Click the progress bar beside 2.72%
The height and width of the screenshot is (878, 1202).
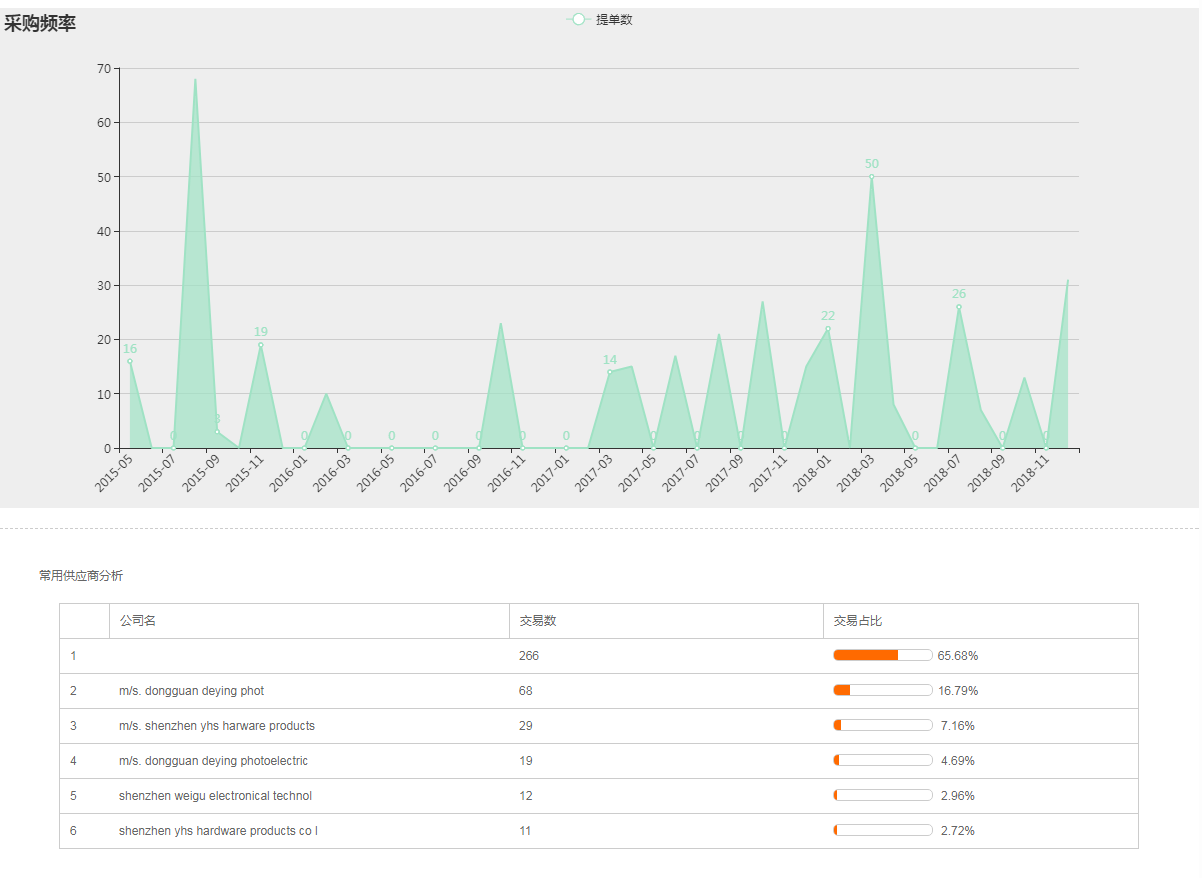click(x=883, y=830)
